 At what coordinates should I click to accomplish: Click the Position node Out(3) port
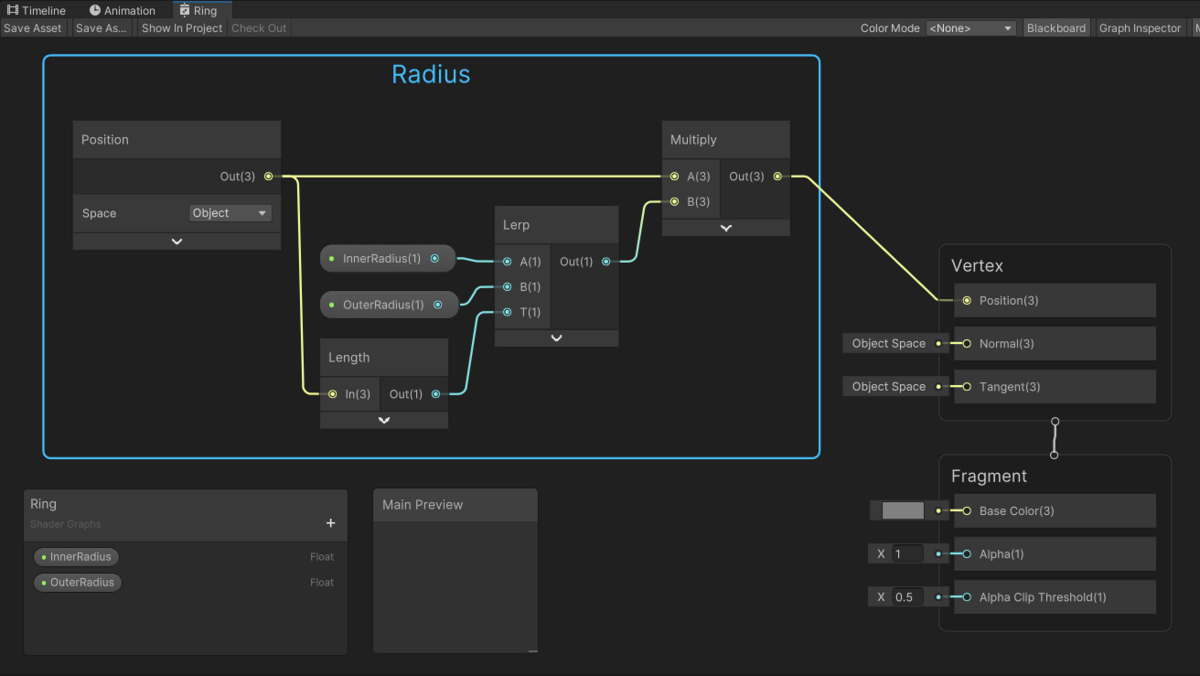click(x=268, y=176)
